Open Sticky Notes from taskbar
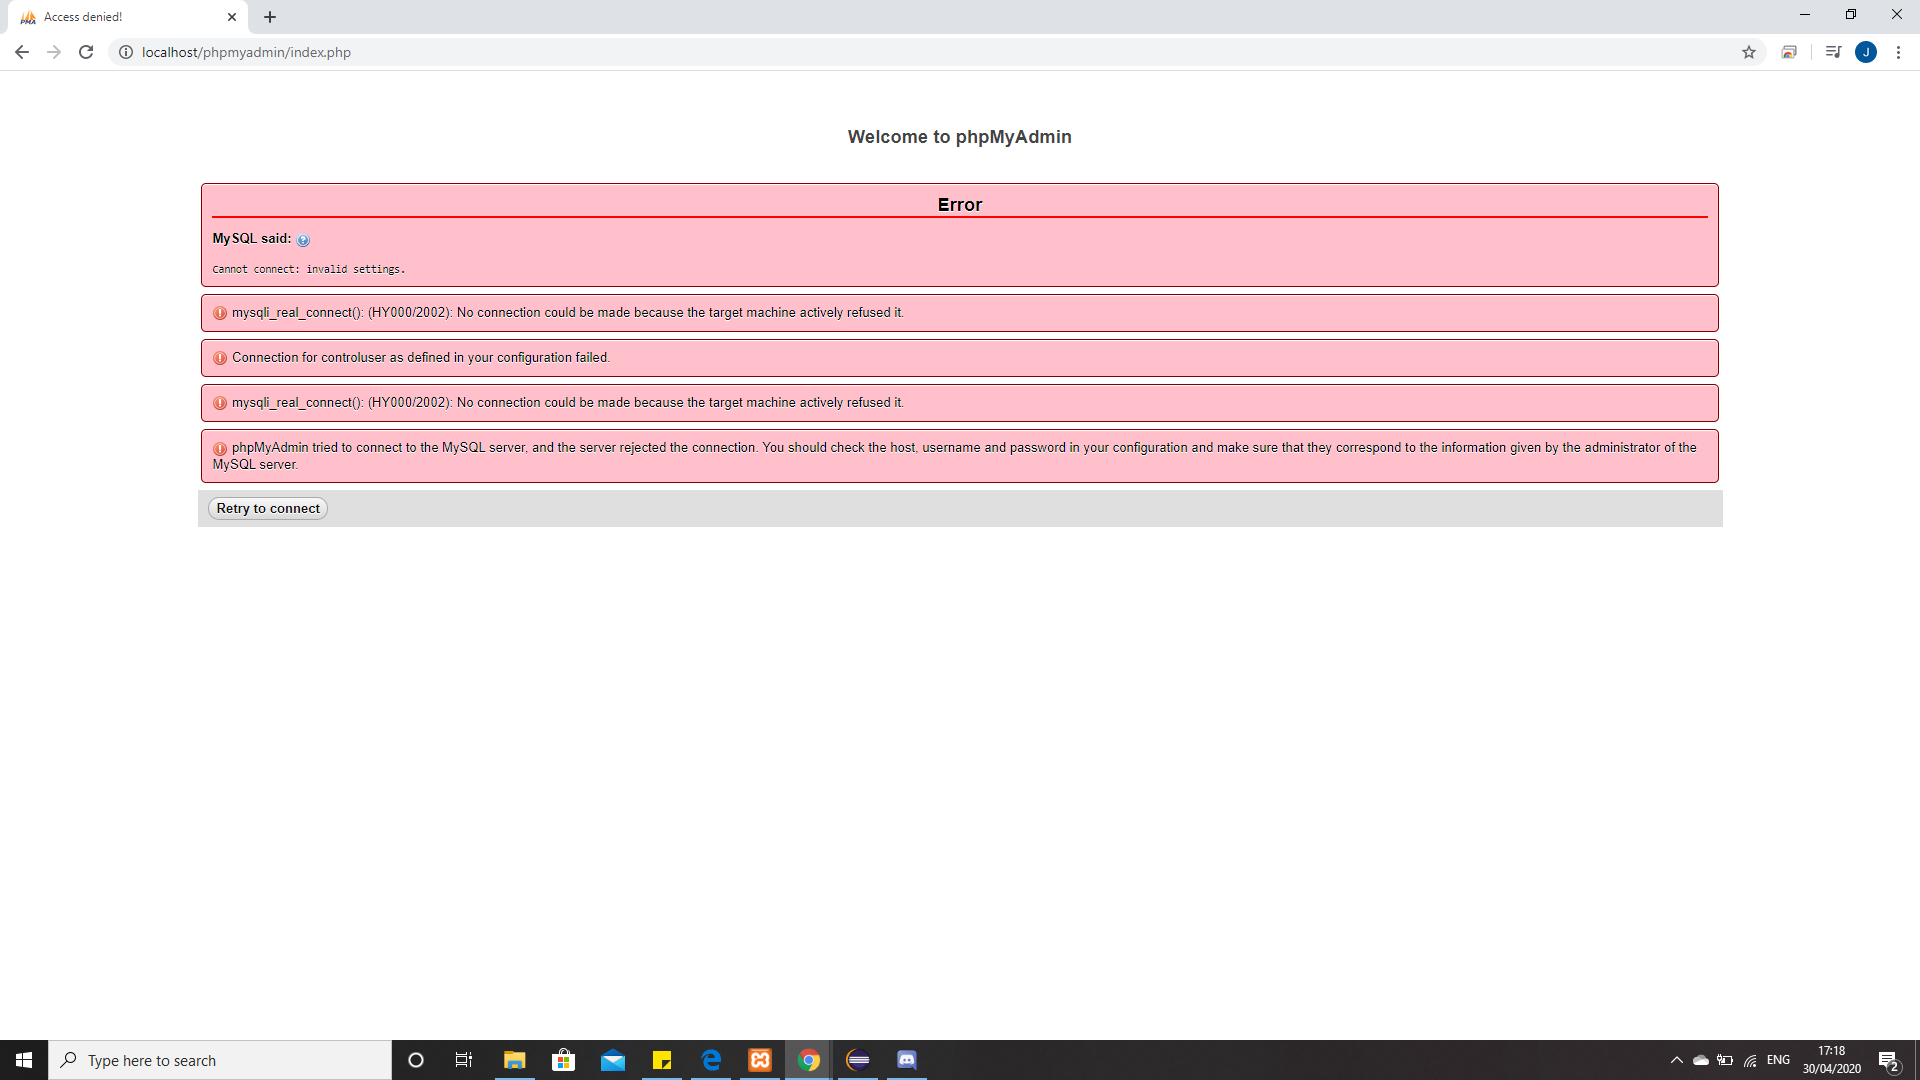The width and height of the screenshot is (1920, 1080). (x=662, y=1060)
